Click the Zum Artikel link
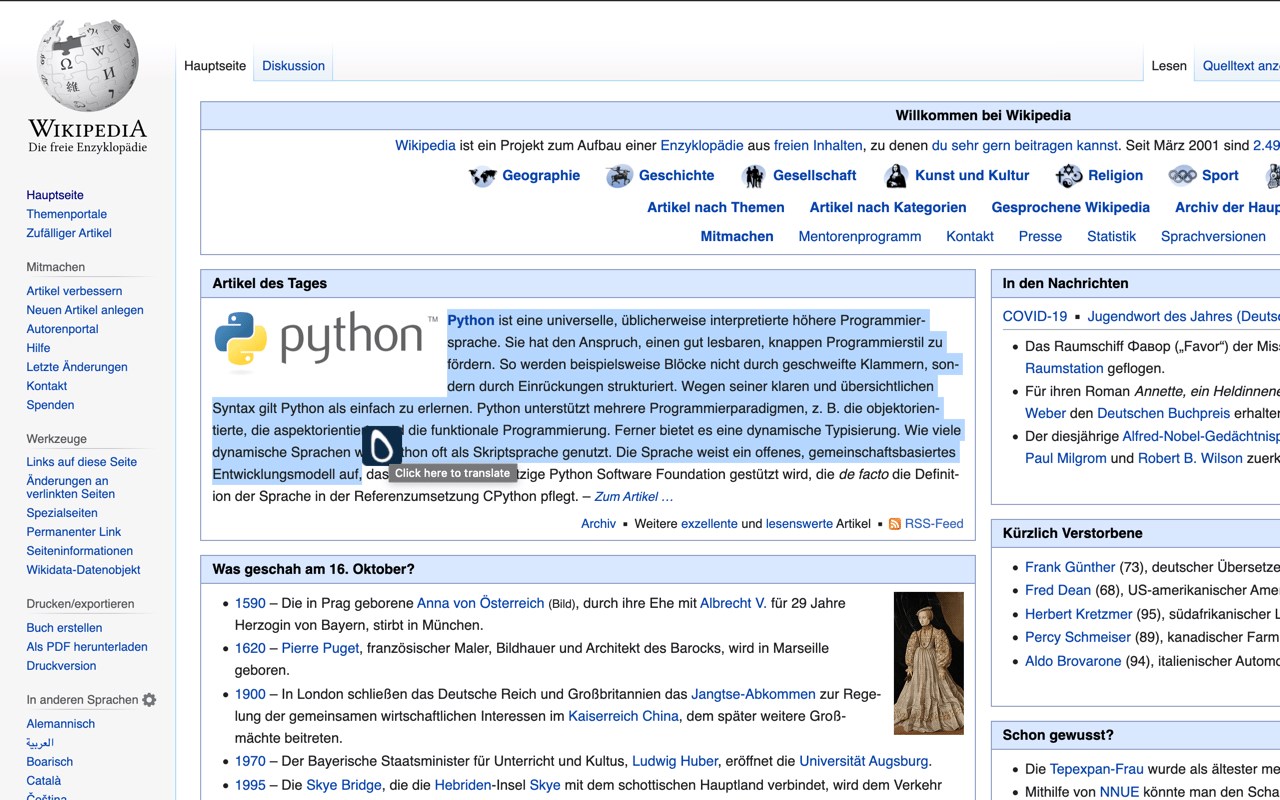This screenshot has width=1280, height=800. [x=634, y=497]
